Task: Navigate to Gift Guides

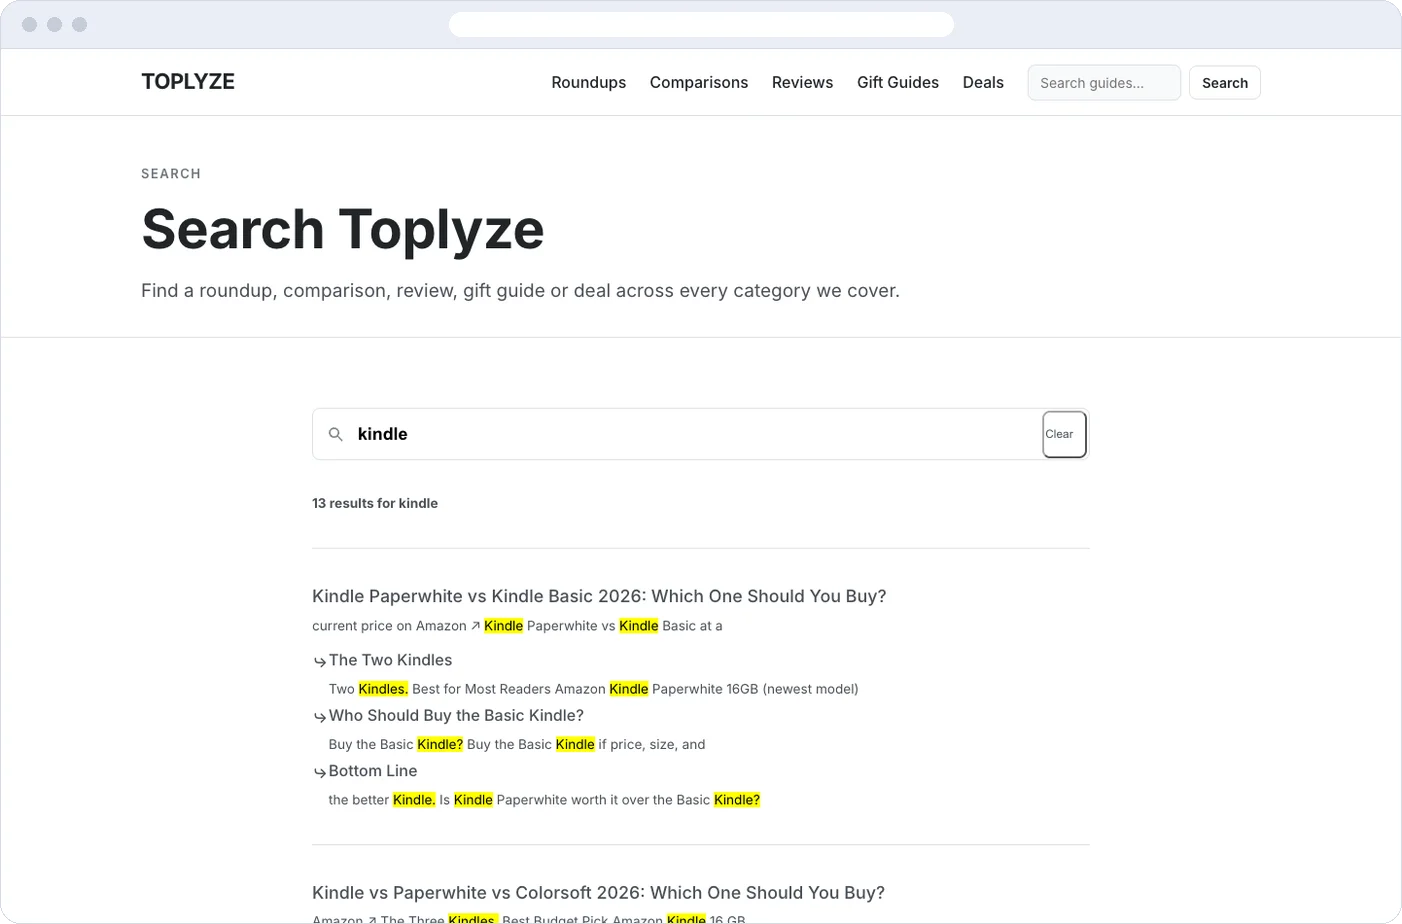Action: pyautogui.click(x=898, y=83)
